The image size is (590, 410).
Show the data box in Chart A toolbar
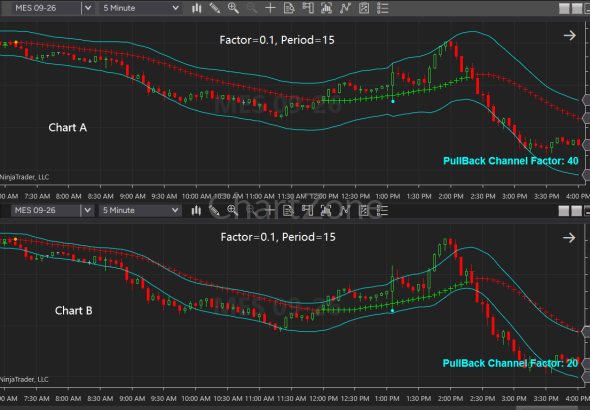(289, 8)
